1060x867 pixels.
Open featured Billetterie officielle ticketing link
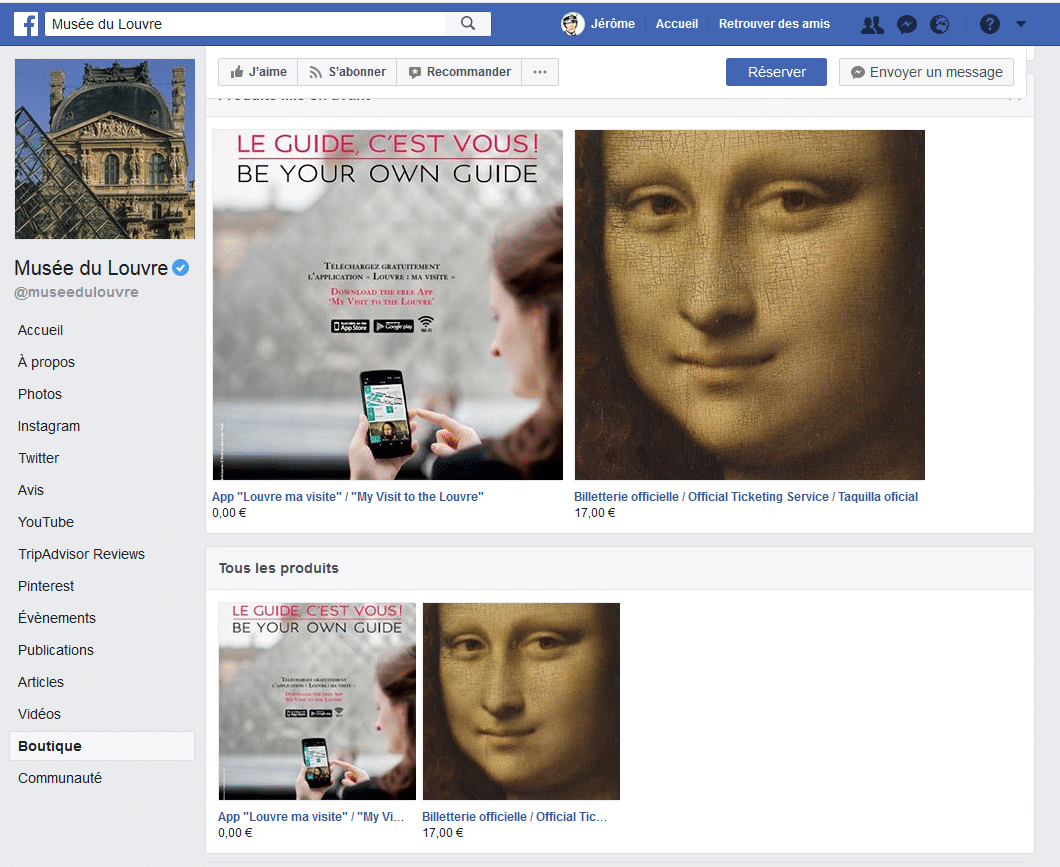[x=746, y=497]
